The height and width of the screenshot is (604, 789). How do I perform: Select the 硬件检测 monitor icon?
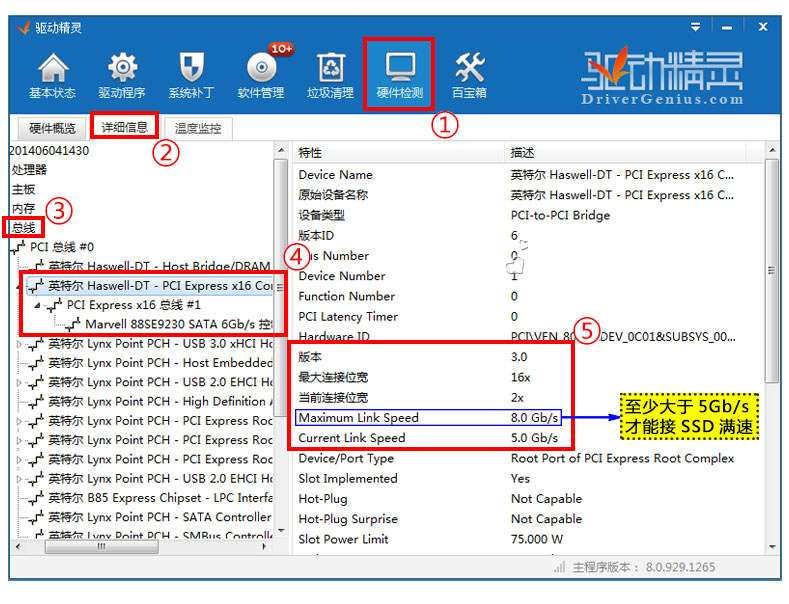point(400,74)
